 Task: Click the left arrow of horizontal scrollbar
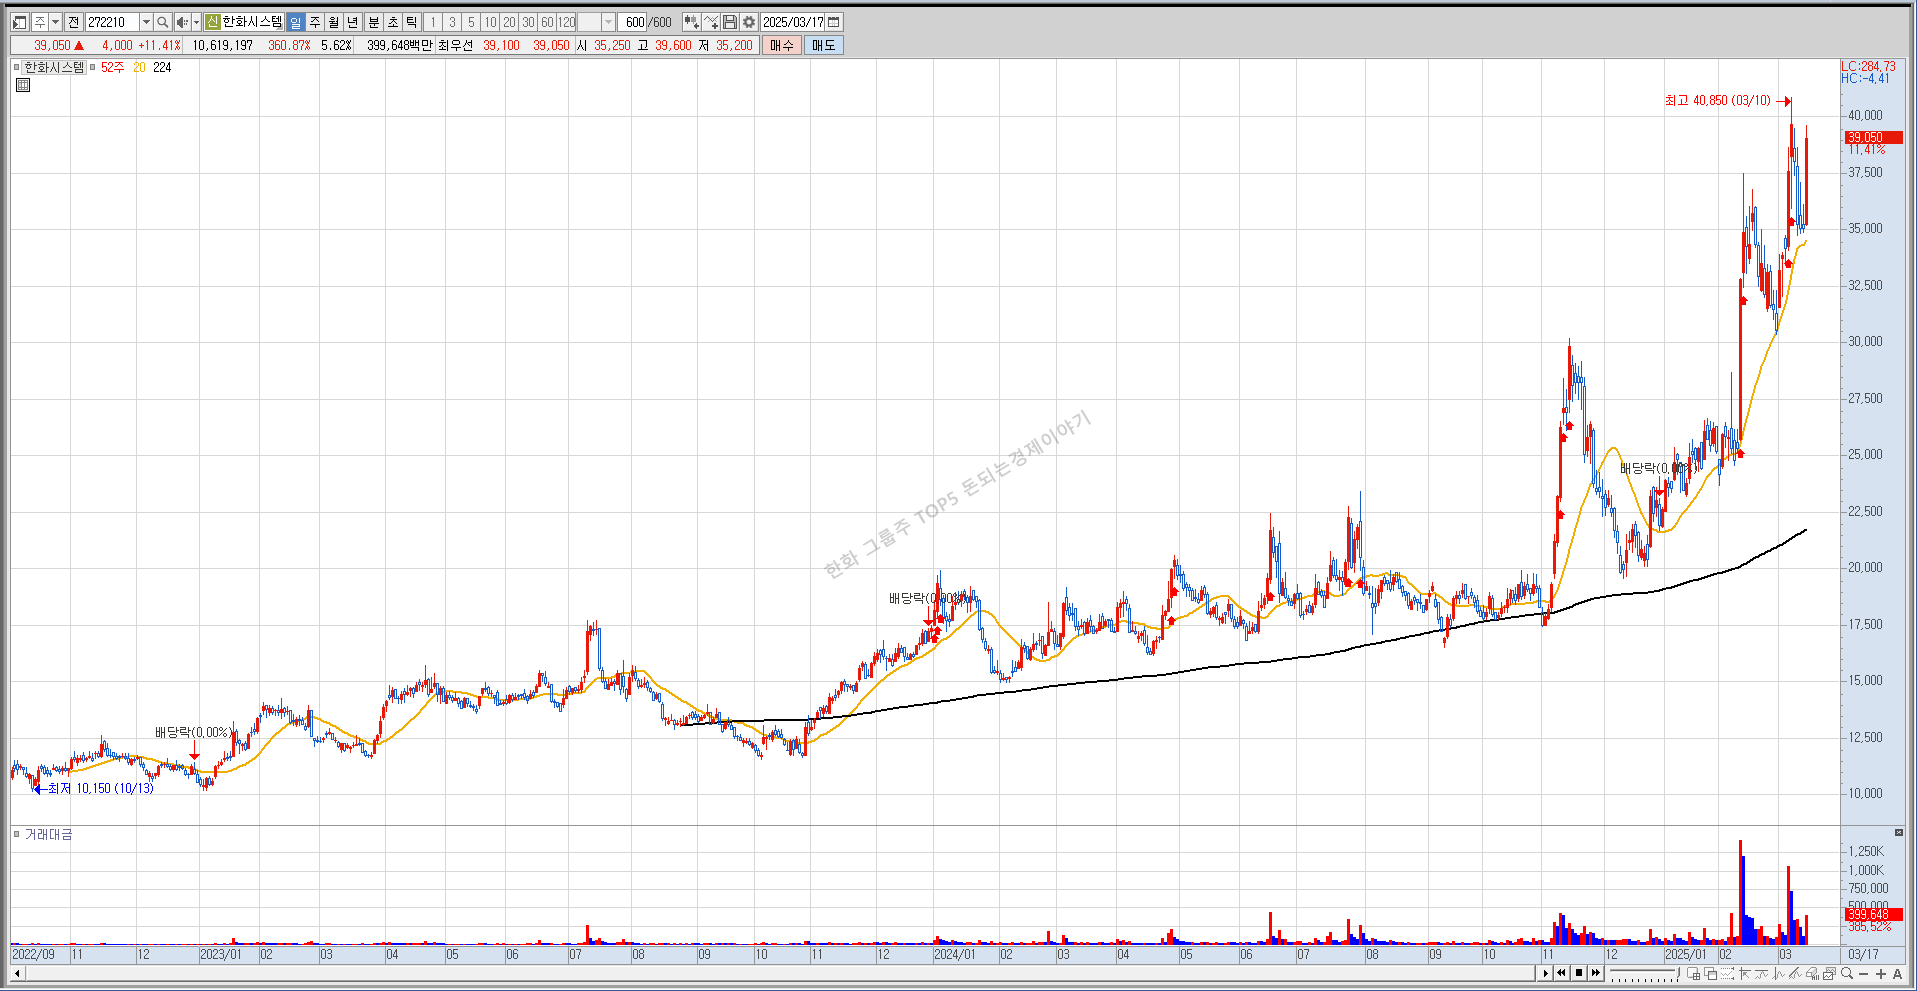tap(16, 973)
